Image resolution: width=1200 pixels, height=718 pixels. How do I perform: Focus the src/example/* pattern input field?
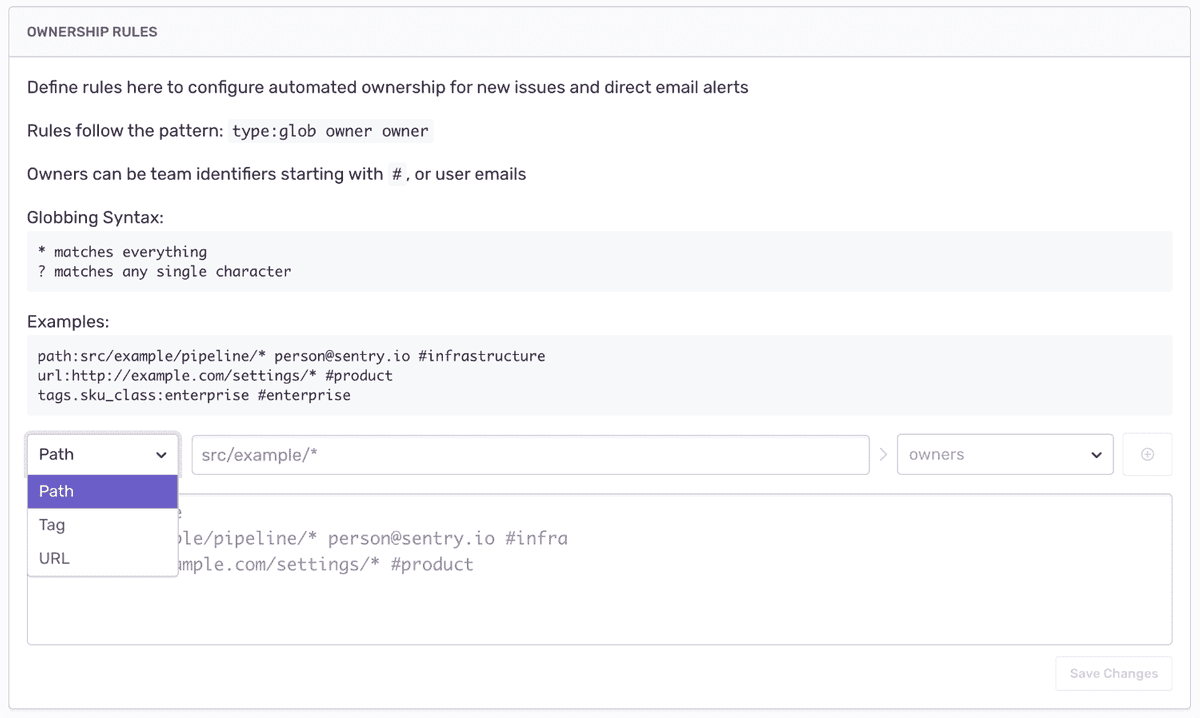(x=530, y=454)
